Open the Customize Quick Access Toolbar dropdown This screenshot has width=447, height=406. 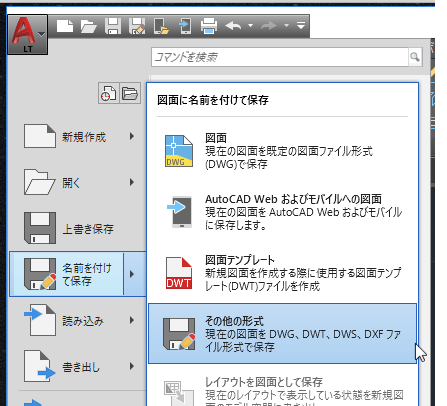tap(301, 25)
